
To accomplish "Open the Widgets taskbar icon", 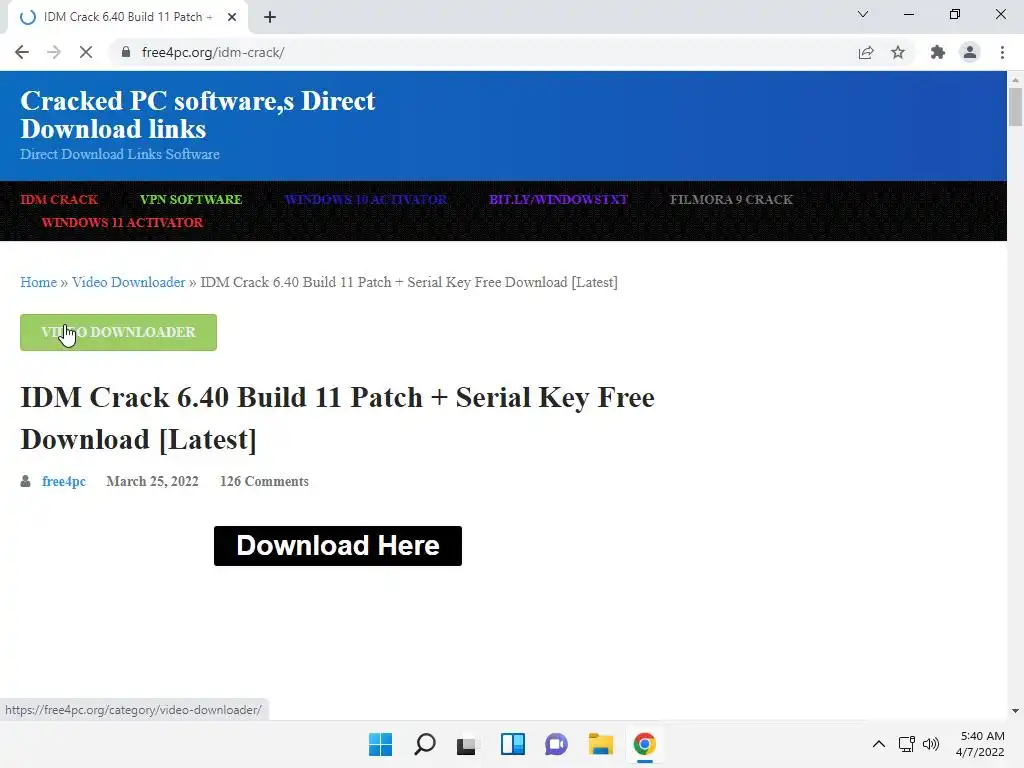I will [x=513, y=744].
